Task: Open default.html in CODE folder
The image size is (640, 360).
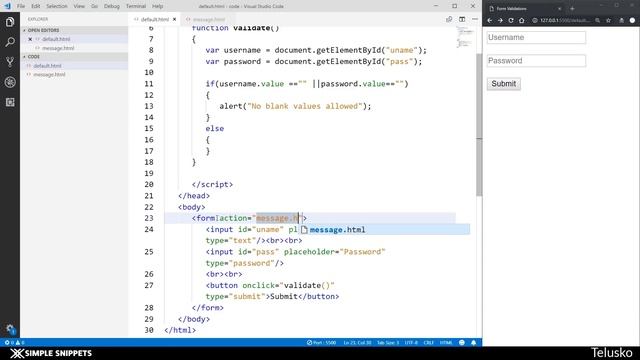Action: [47, 66]
